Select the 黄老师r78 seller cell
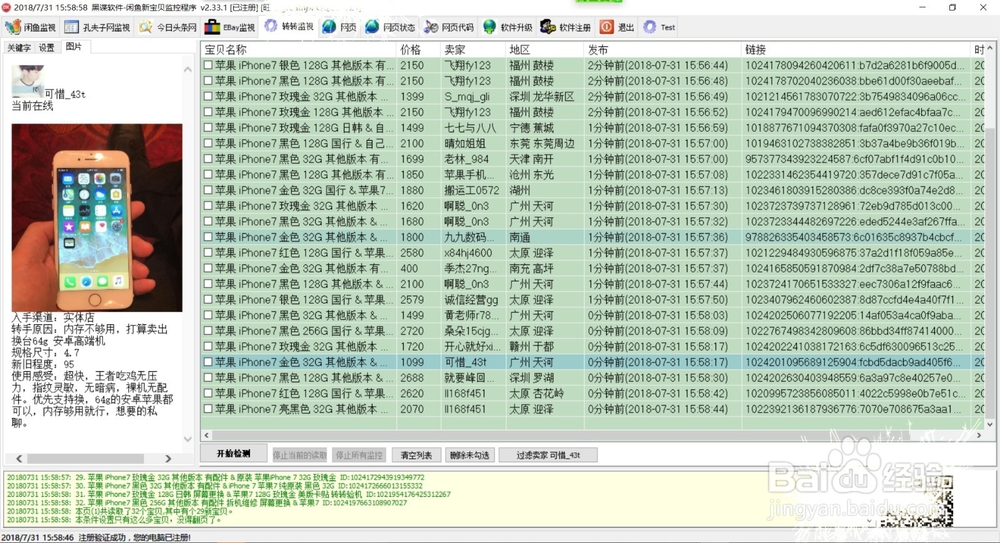Viewport: 1000px width, 543px height. [x=473, y=315]
